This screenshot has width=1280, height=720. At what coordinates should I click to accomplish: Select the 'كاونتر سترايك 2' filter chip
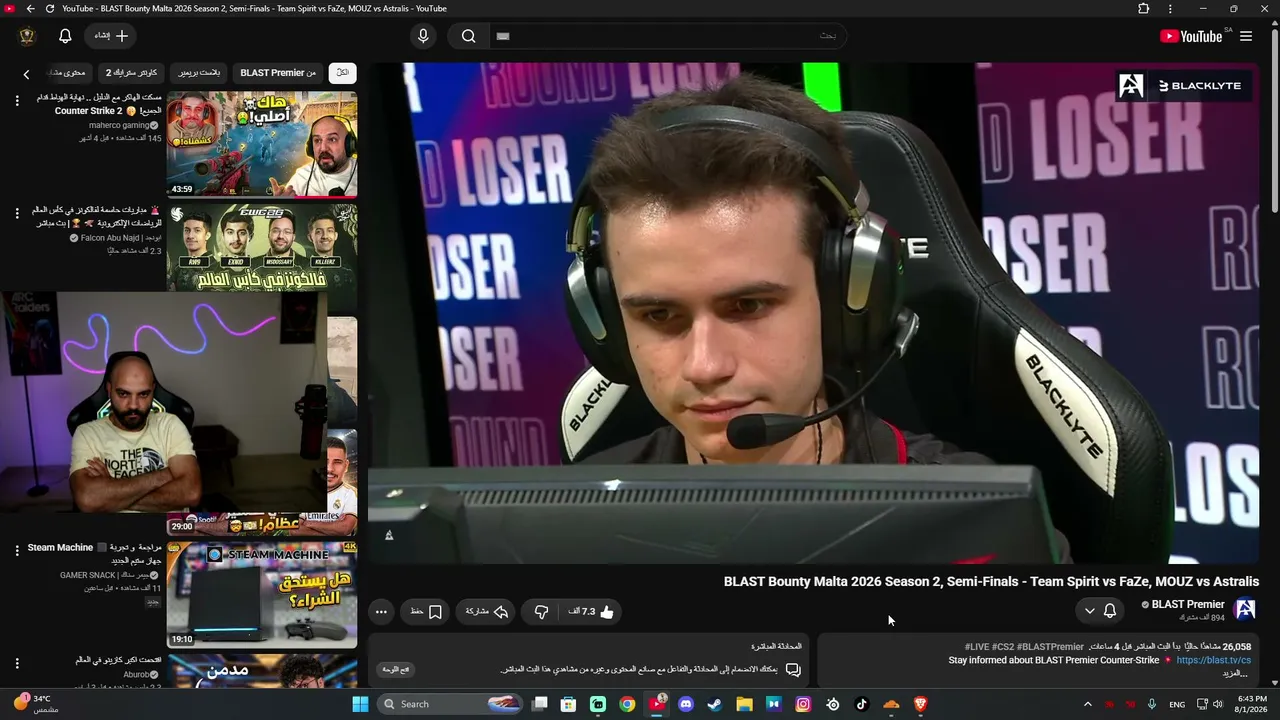coord(131,73)
